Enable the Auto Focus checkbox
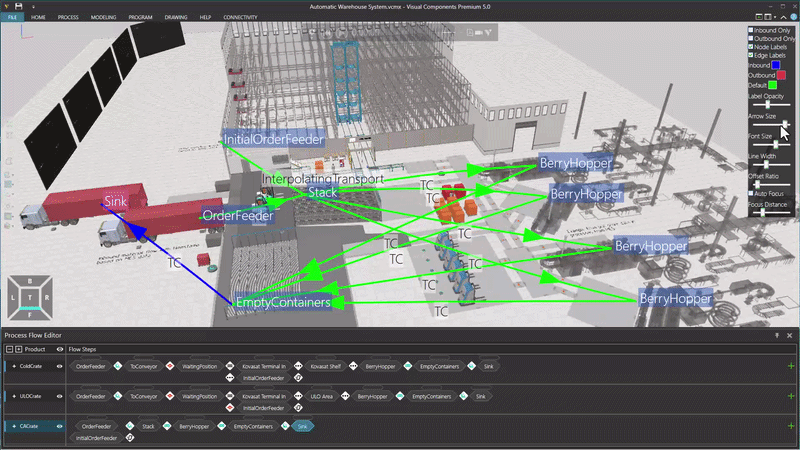The height and width of the screenshot is (450, 800). 751,193
